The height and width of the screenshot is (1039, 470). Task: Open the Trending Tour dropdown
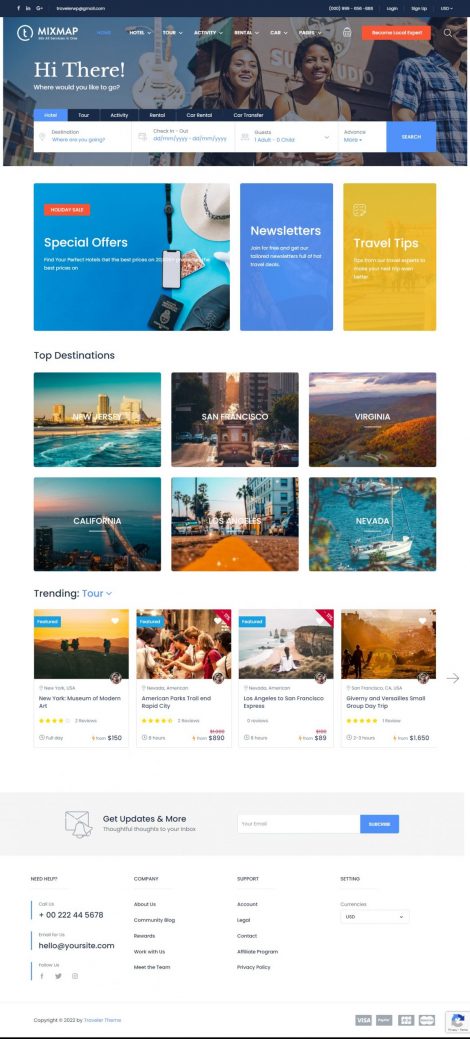point(97,593)
